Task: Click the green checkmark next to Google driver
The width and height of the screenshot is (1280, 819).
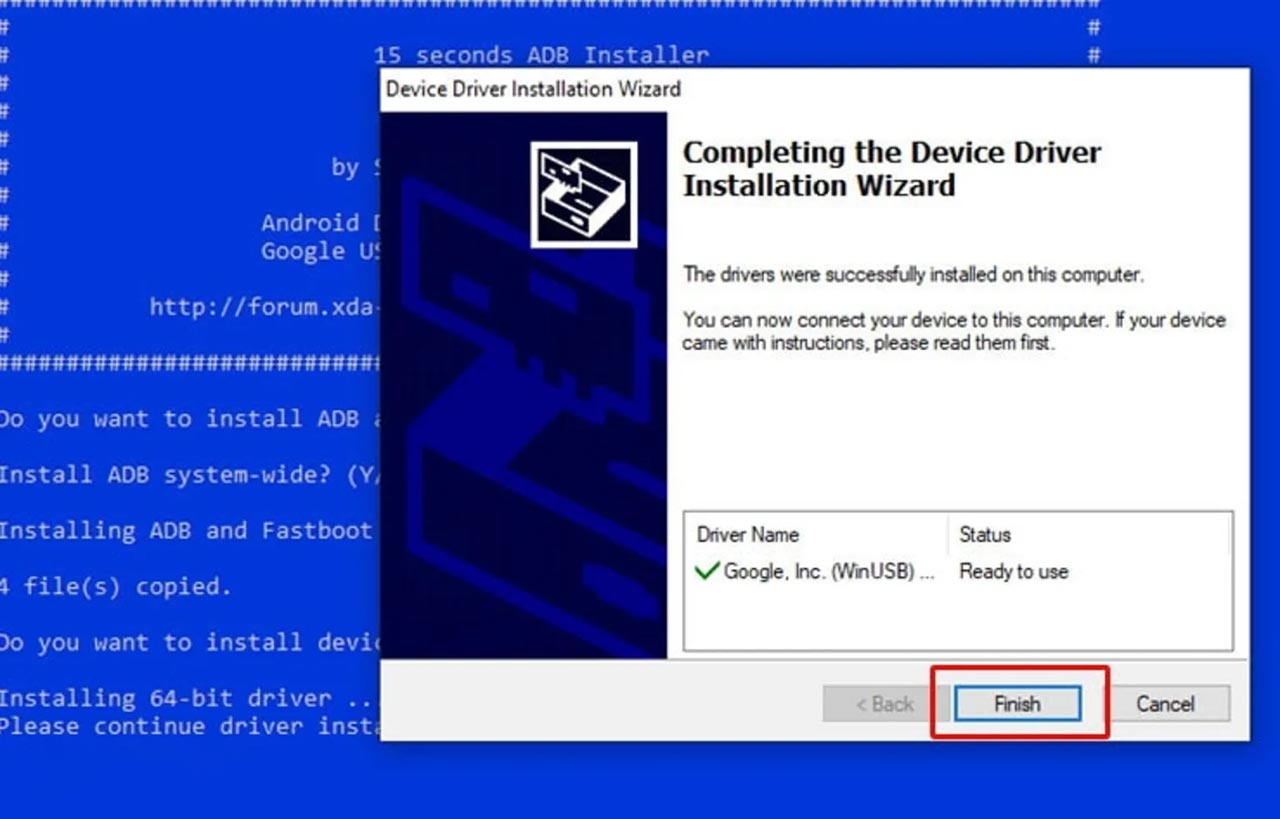Action: [707, 571]
